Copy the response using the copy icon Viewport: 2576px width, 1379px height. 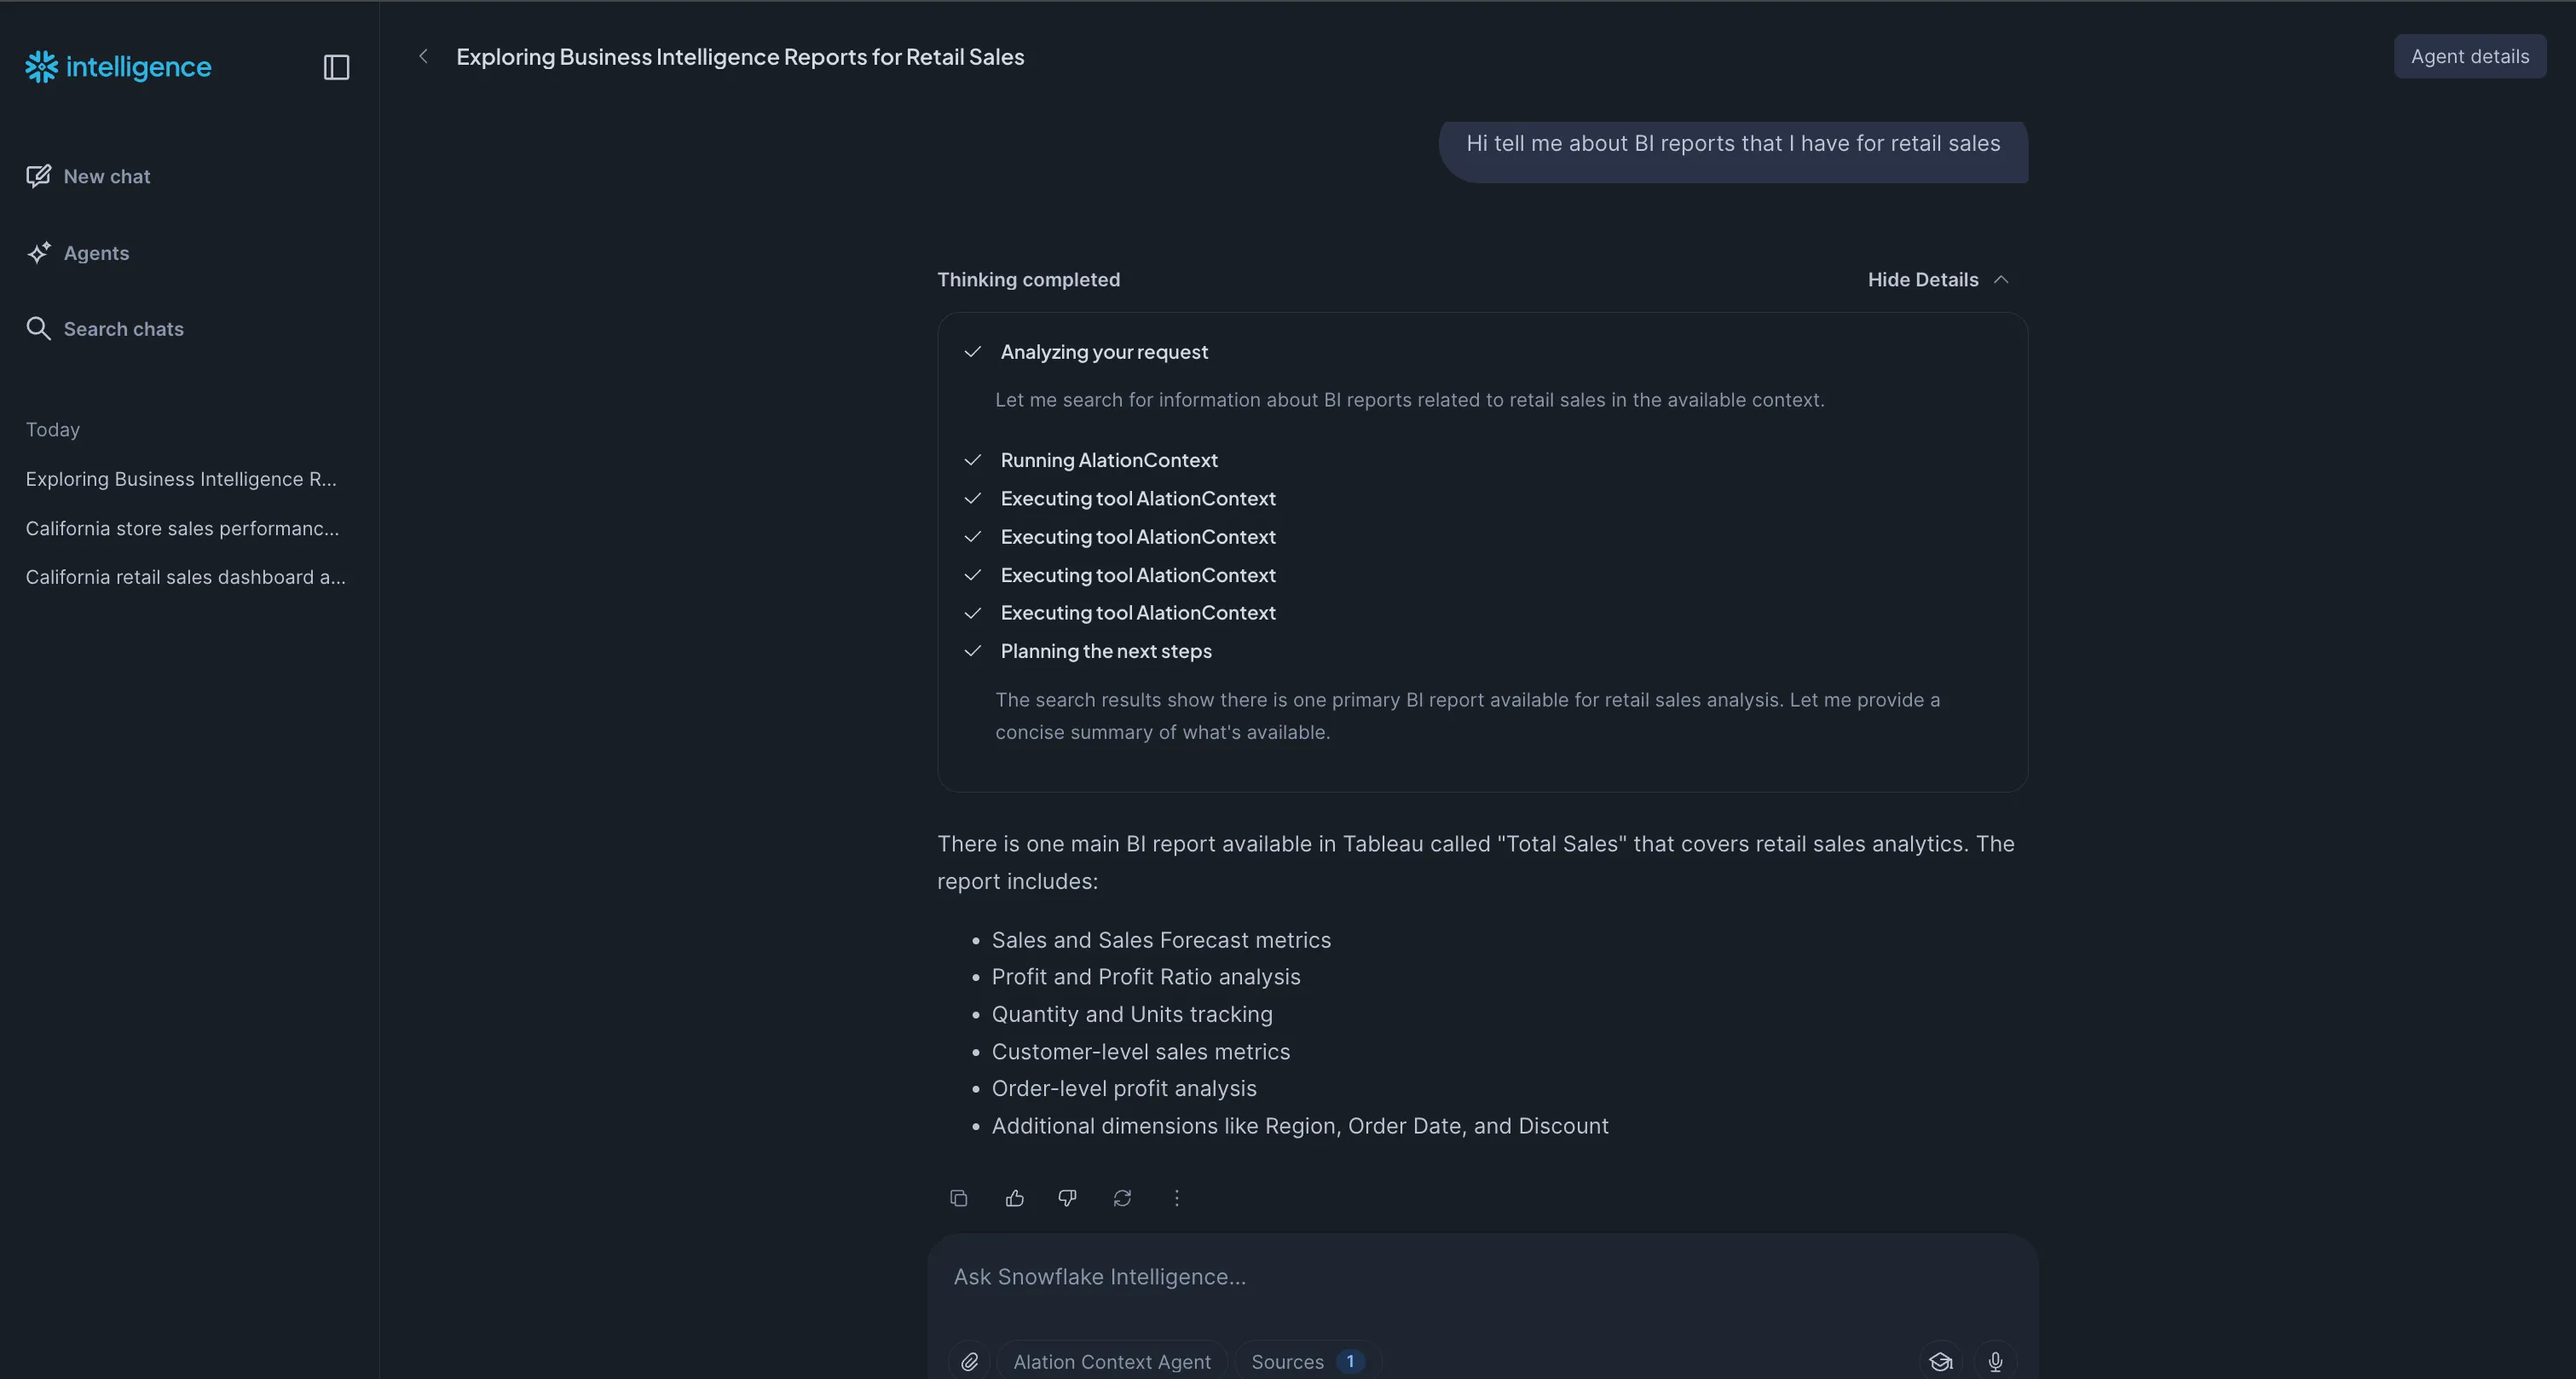coord(959,1198)
